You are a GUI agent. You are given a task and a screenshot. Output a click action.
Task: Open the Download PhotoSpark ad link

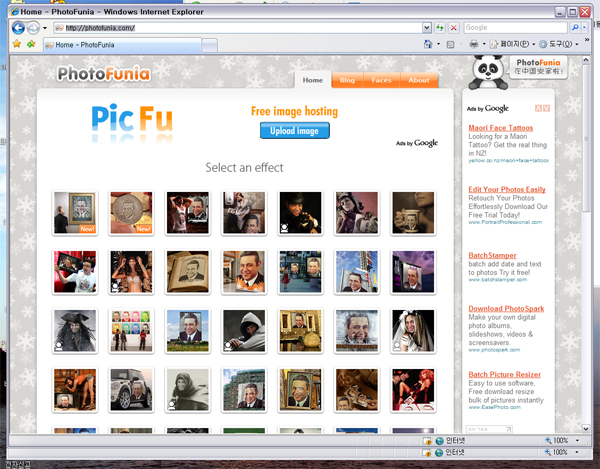(x=506, y=308)
